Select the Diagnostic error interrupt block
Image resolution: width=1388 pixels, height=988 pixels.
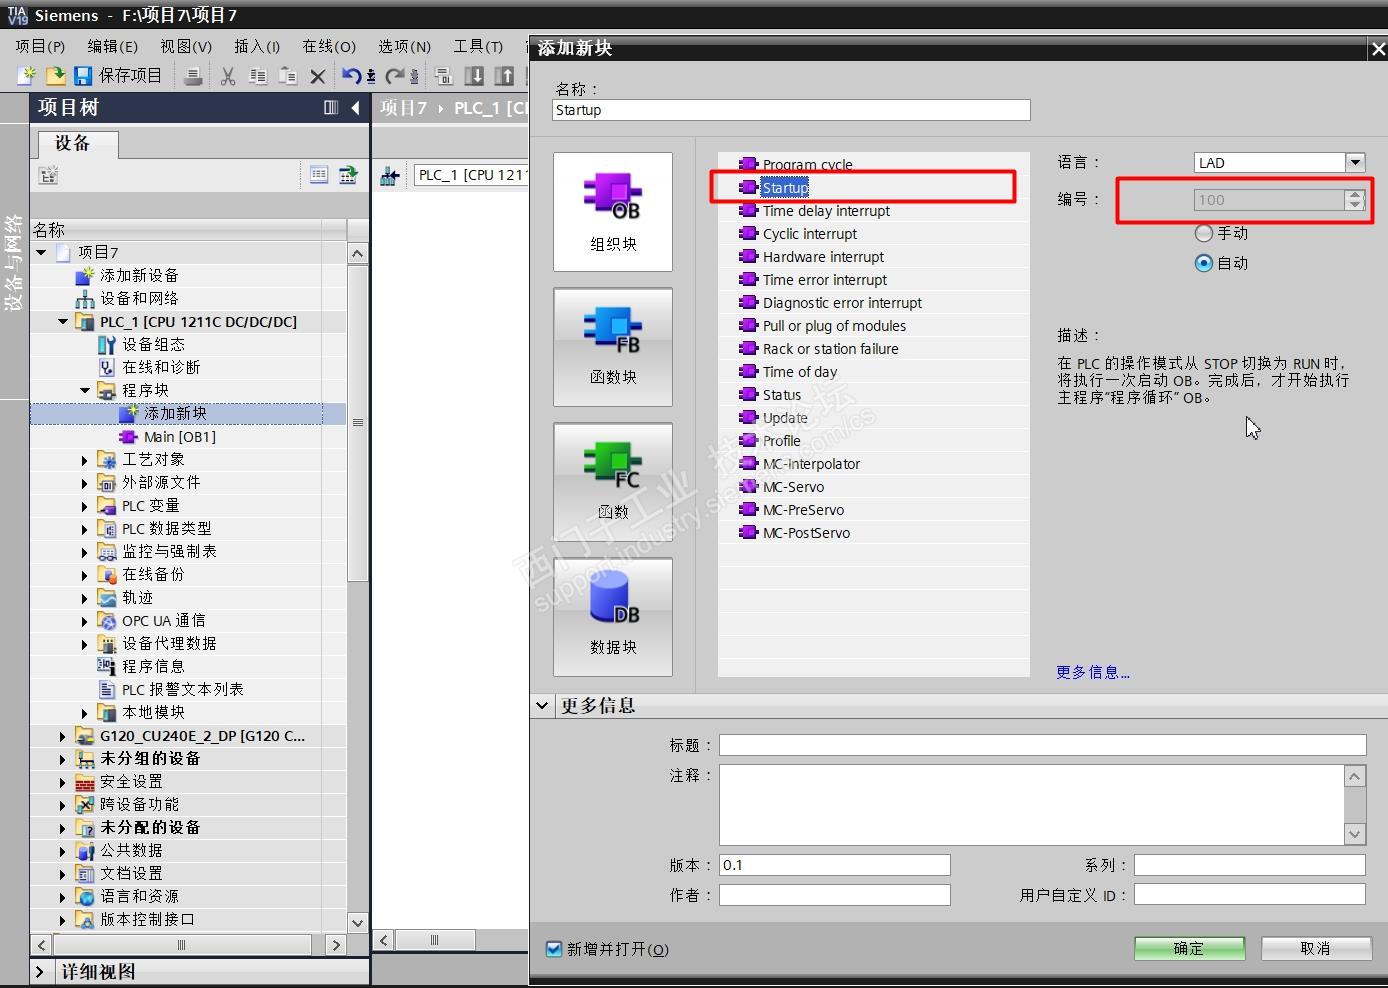842,303
